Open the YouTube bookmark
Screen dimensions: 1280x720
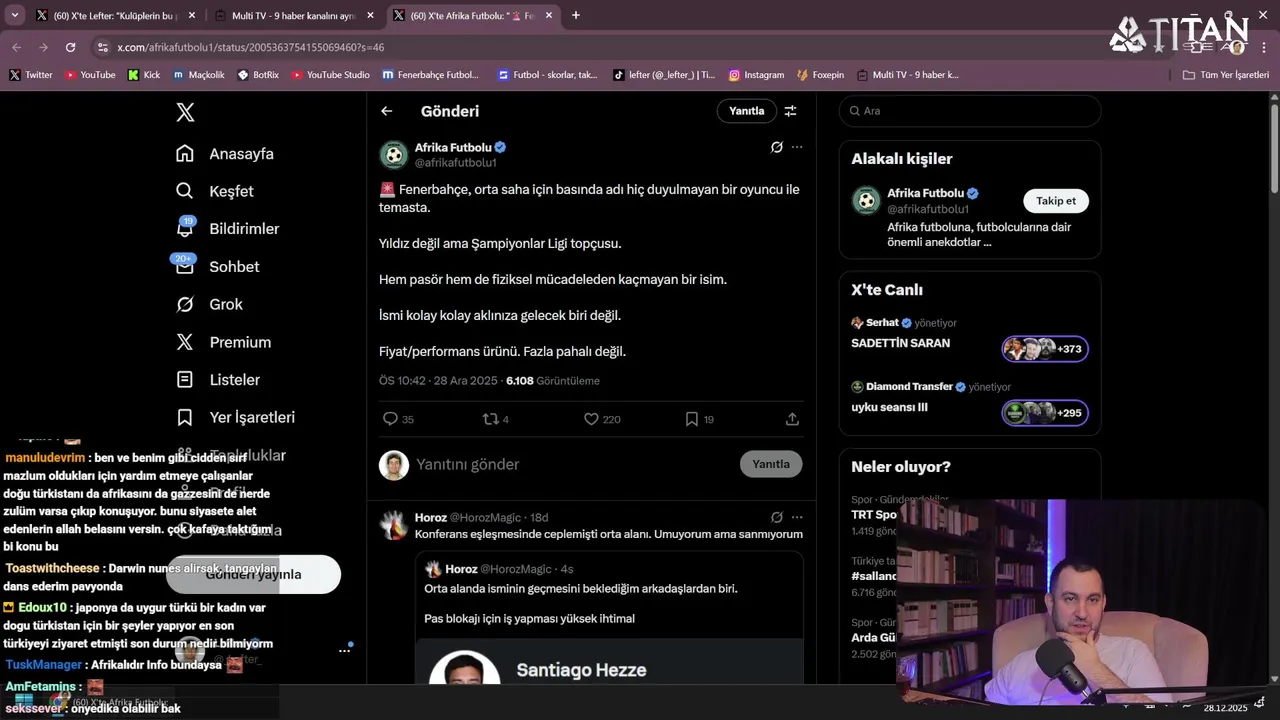[90, 75]
